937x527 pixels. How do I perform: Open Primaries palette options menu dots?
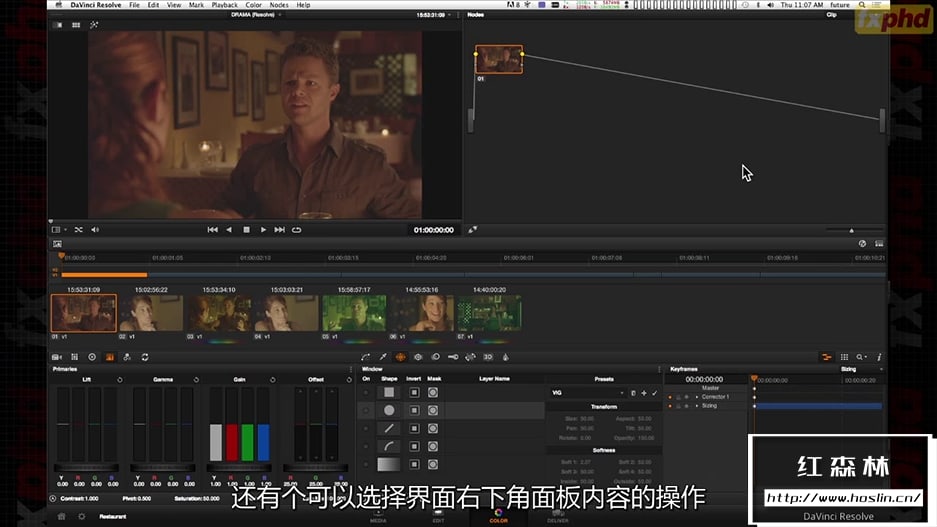click(351, 369)
